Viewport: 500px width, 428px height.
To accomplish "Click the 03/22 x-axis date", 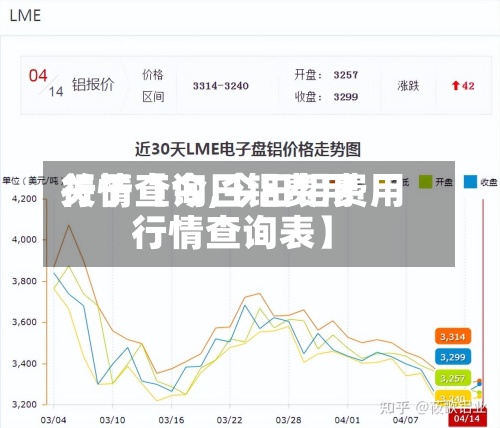I will tap(229, 420).
